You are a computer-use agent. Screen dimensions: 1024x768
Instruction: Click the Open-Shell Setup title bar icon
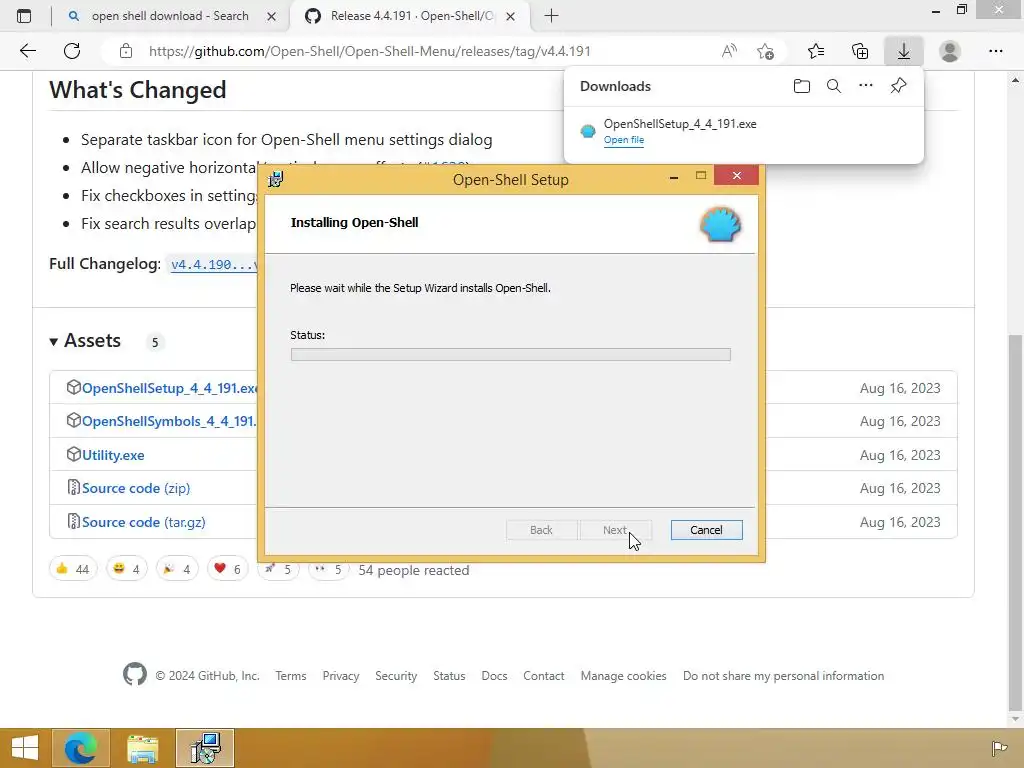pos(276,178)
